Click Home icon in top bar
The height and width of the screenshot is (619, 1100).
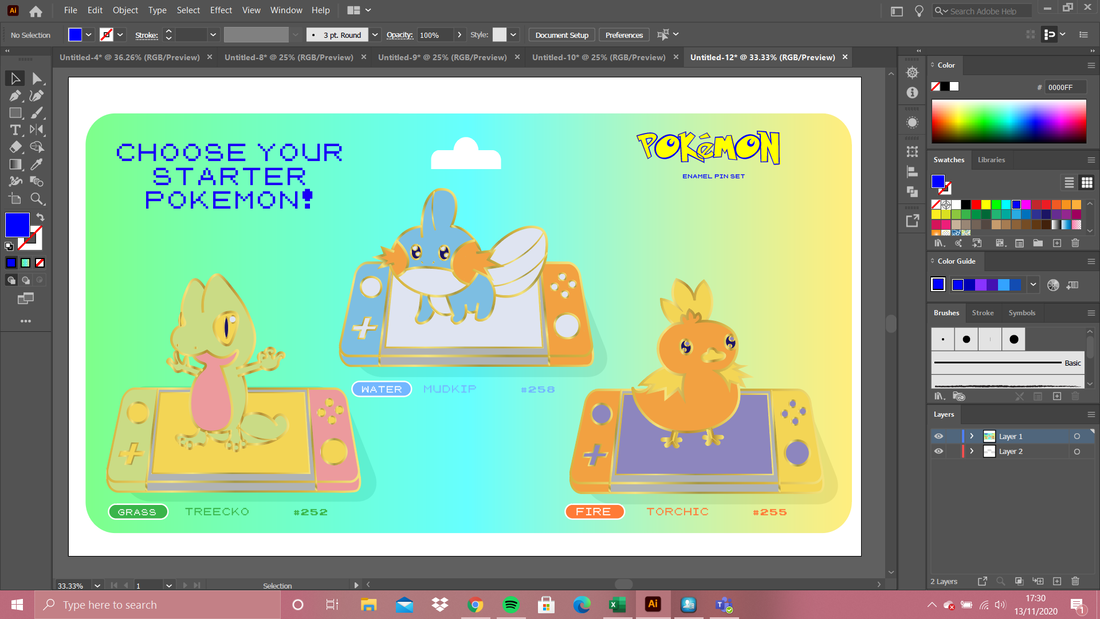pyautogui.click(x=36, y=11)
